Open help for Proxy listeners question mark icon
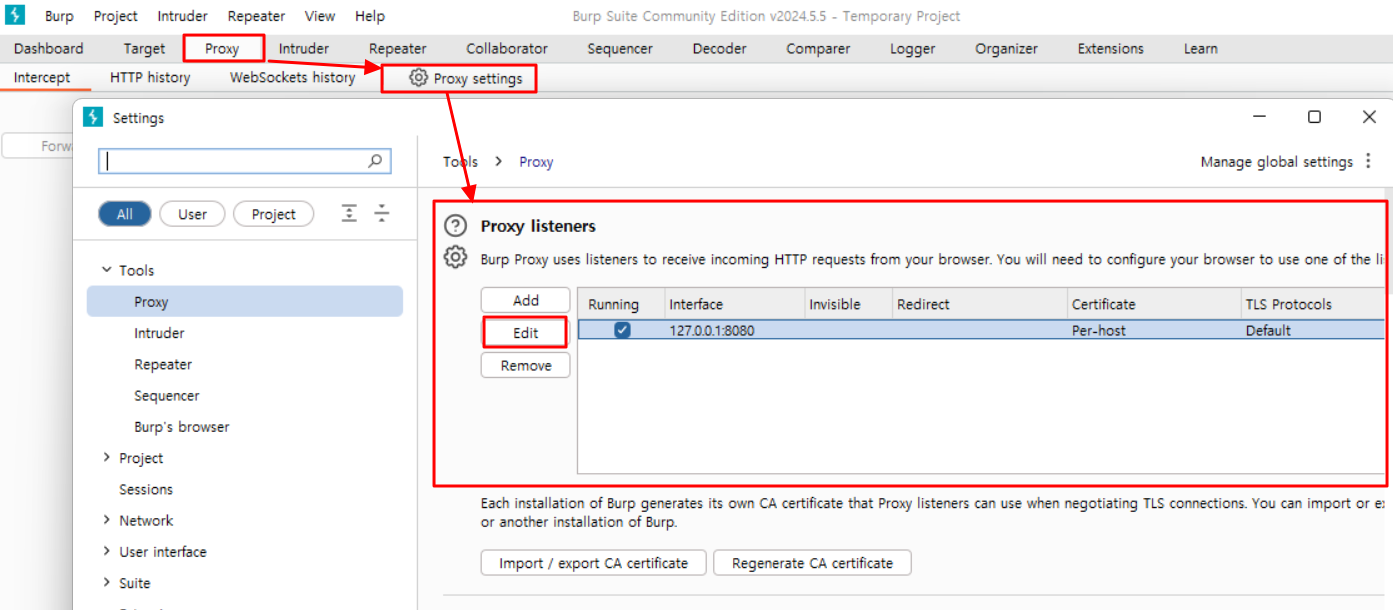The width and height of the screenshot is (1393, 610). (x=455, y=226)
